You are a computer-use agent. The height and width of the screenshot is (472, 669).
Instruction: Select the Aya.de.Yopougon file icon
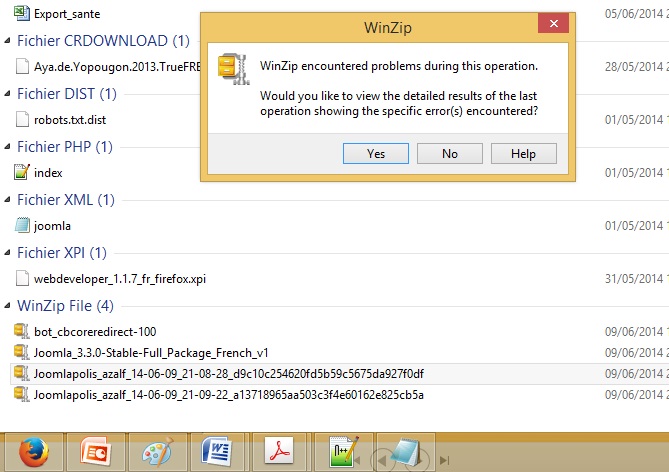coord(22,66)
